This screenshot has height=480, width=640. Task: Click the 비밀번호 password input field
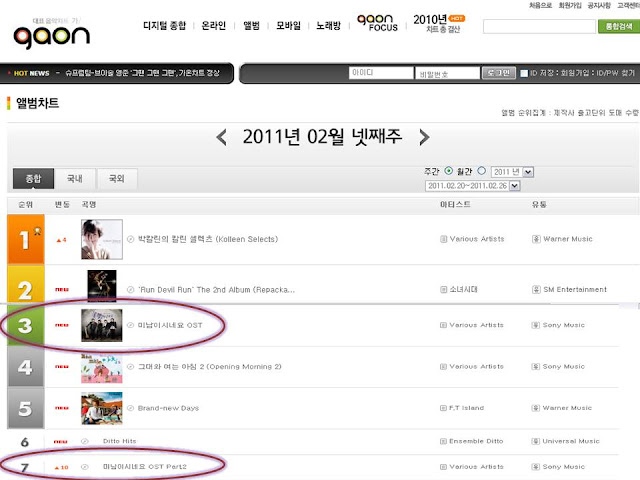(447, 73)
